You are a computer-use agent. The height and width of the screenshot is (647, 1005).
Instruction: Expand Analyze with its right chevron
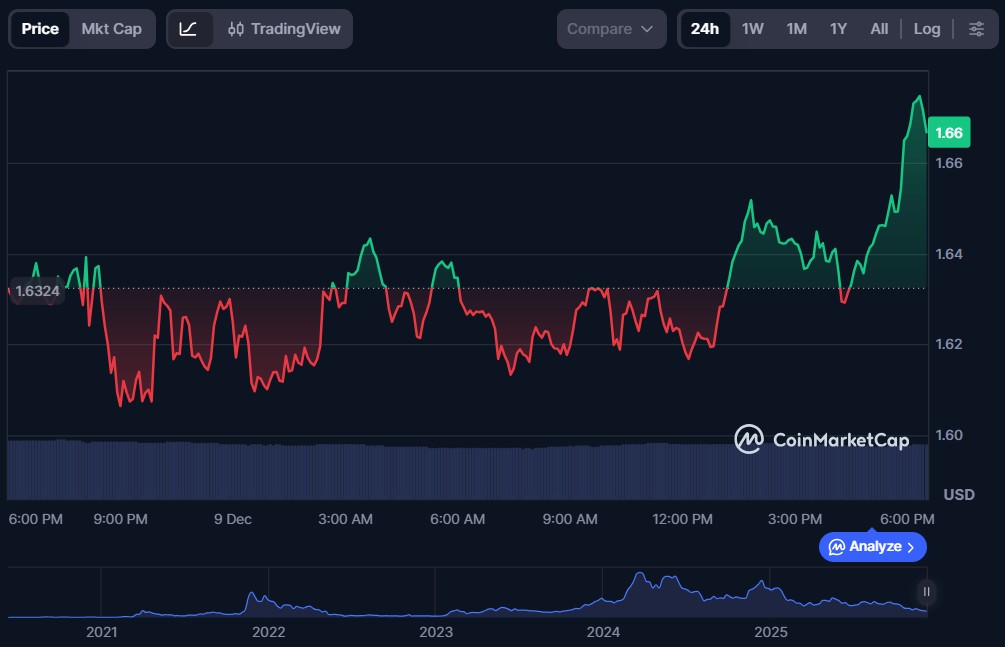click(x=910, y=547)
